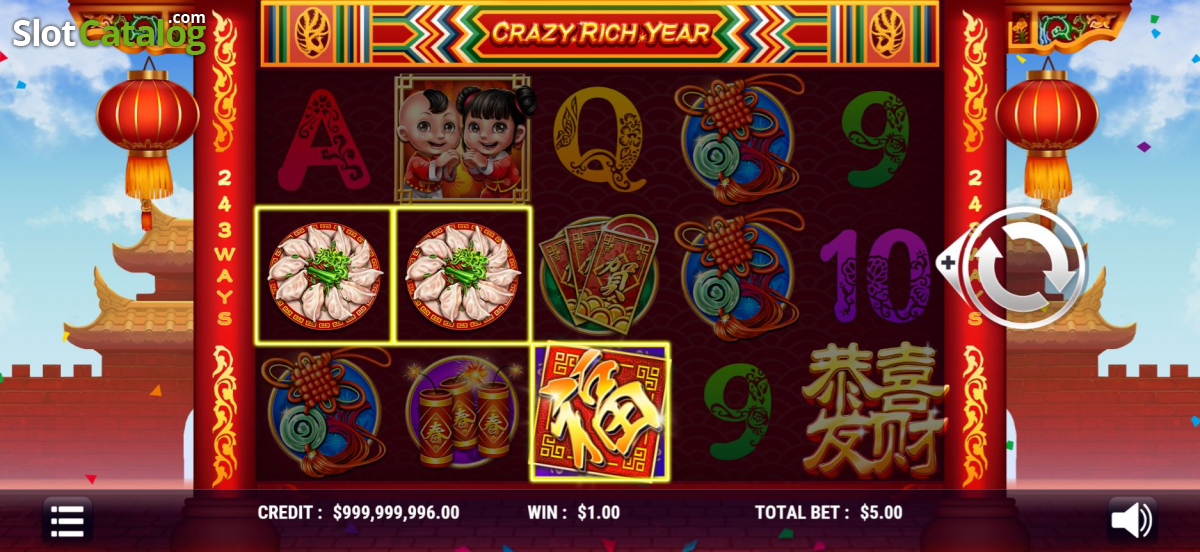Select the red envelopes symbol
This screenshot has width=1200, height=552.
[x=598, y=275]
